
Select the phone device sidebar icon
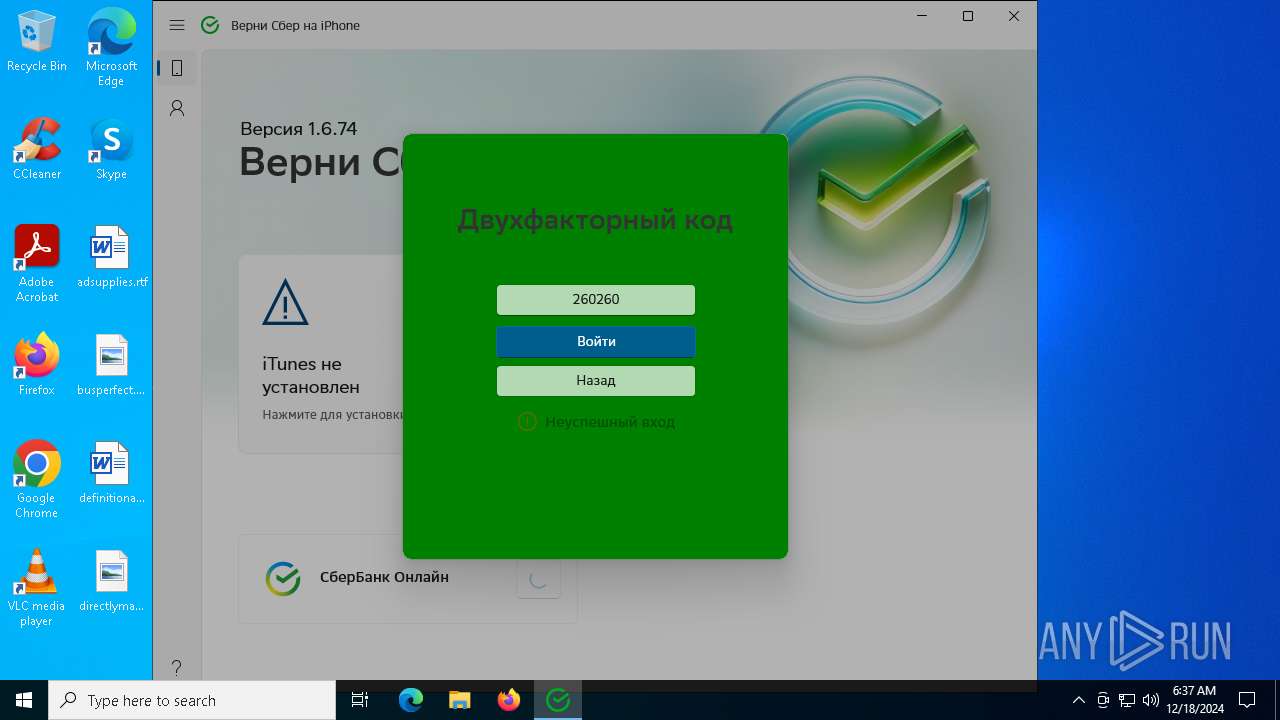(177, 68)
